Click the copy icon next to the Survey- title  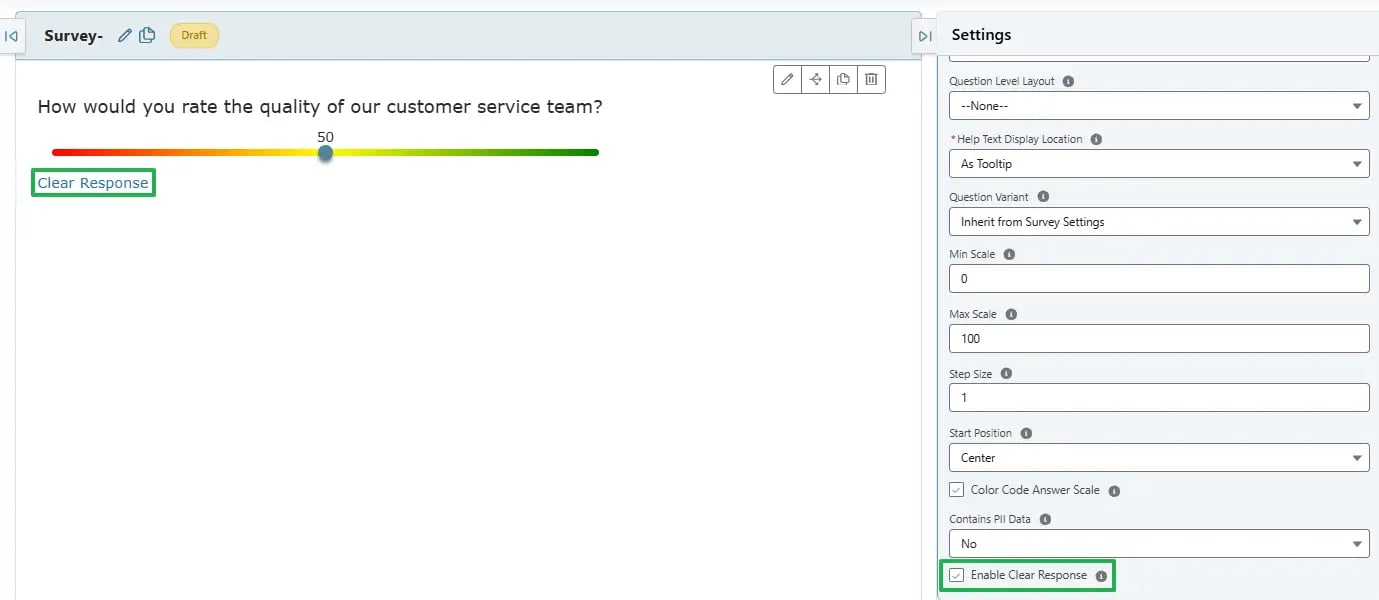[x=147, y=35]
